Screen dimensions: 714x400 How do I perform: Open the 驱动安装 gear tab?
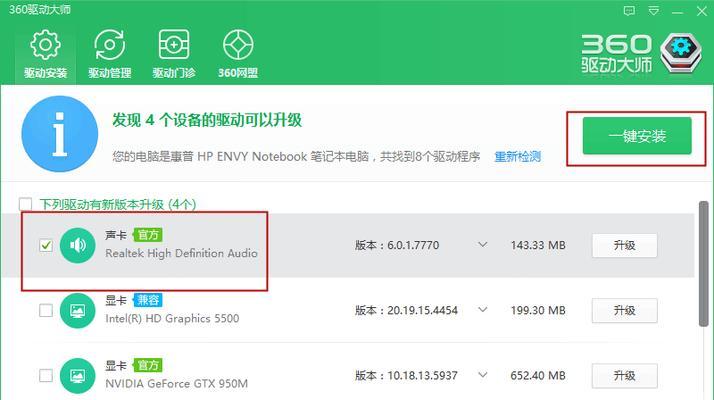coord(45,54)
